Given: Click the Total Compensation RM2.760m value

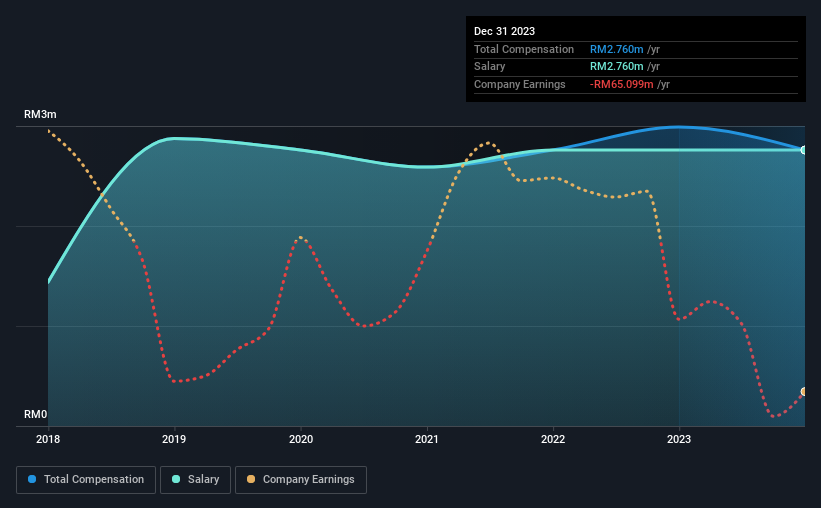Looking at the screenshot, I should click(x=616, y=49).
